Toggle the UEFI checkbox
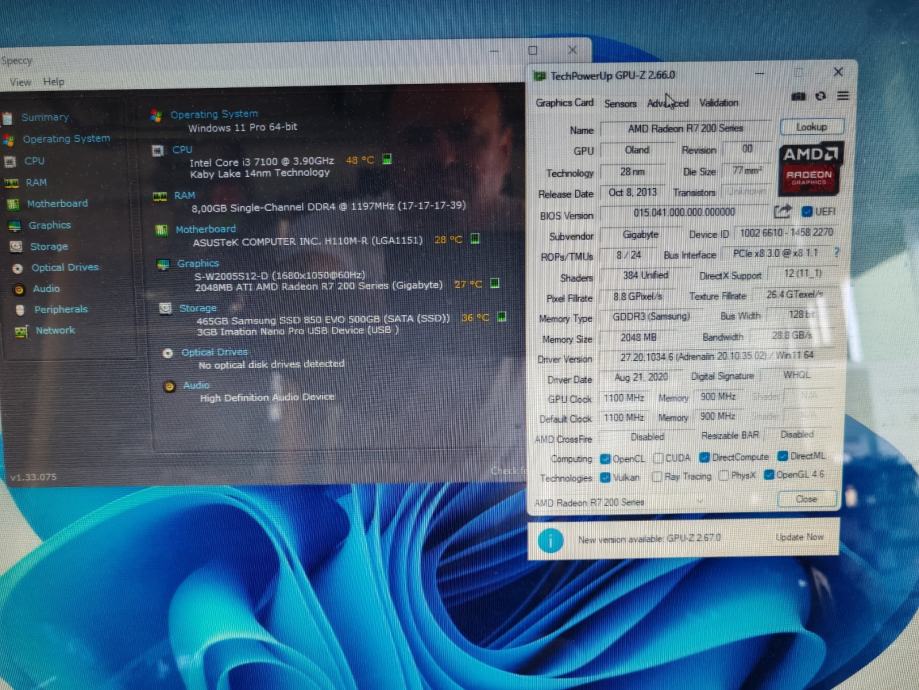This screenshot has height=690, width=919. tap(807, 211)
